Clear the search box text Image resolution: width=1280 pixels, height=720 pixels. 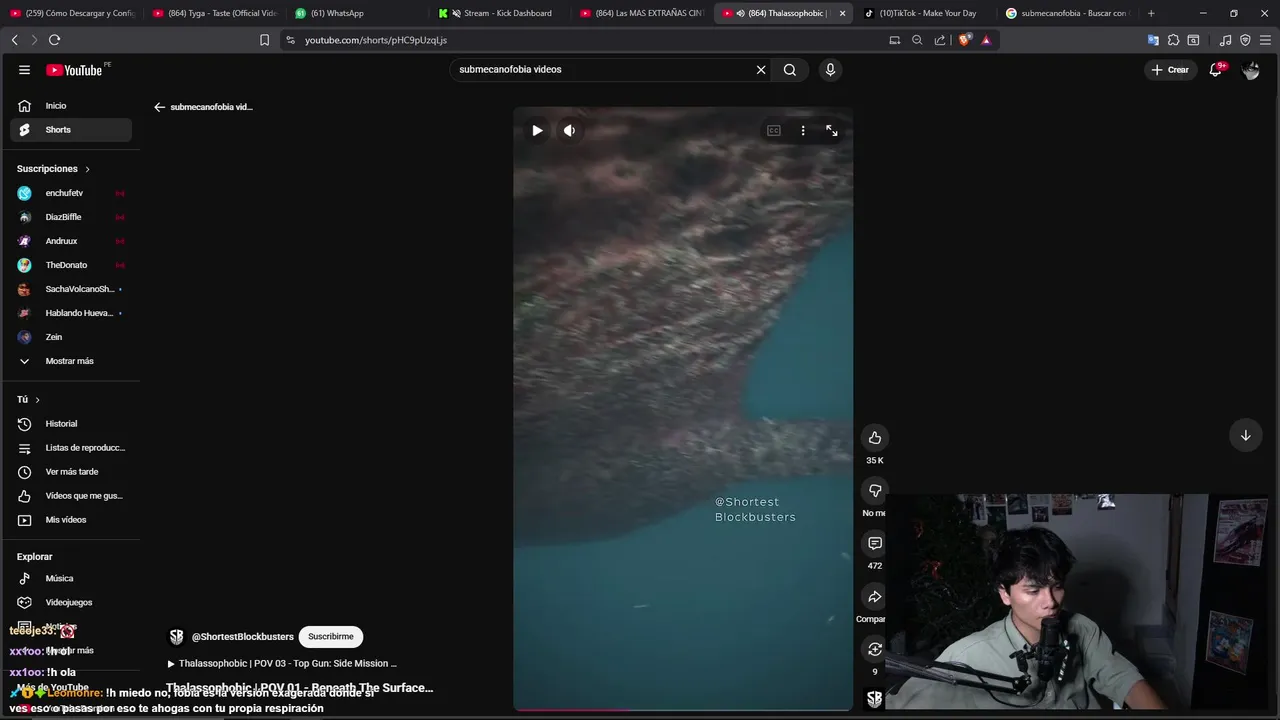tap(761, 70)
